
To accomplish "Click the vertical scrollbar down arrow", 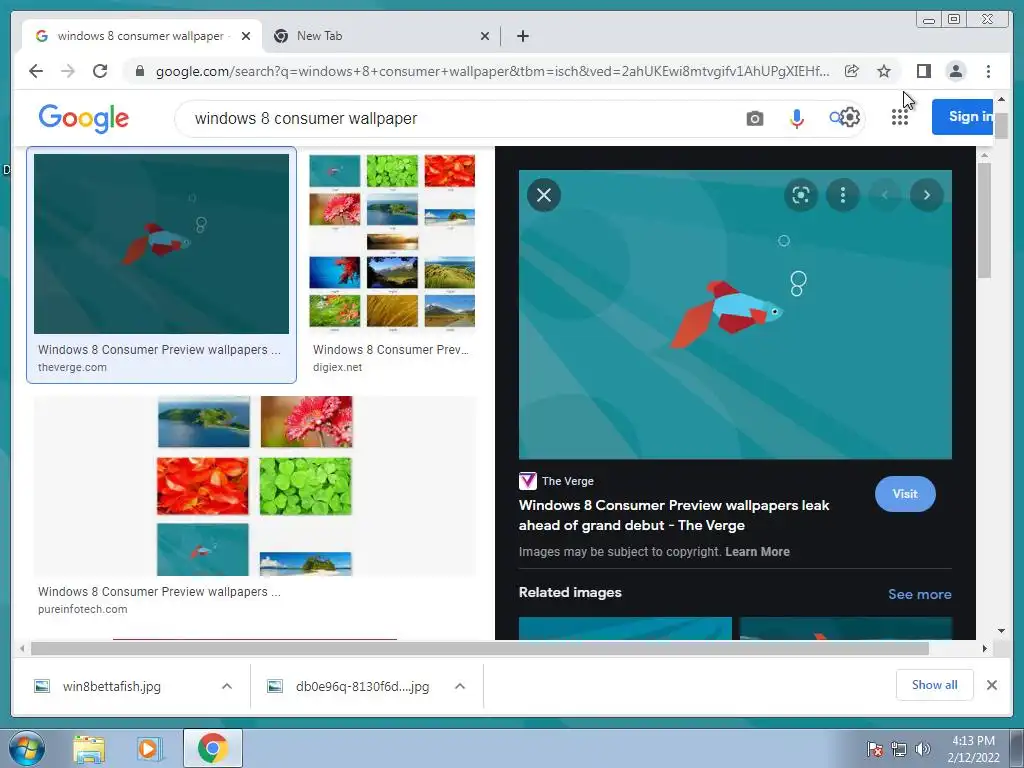I will (x=1001, y=631).
